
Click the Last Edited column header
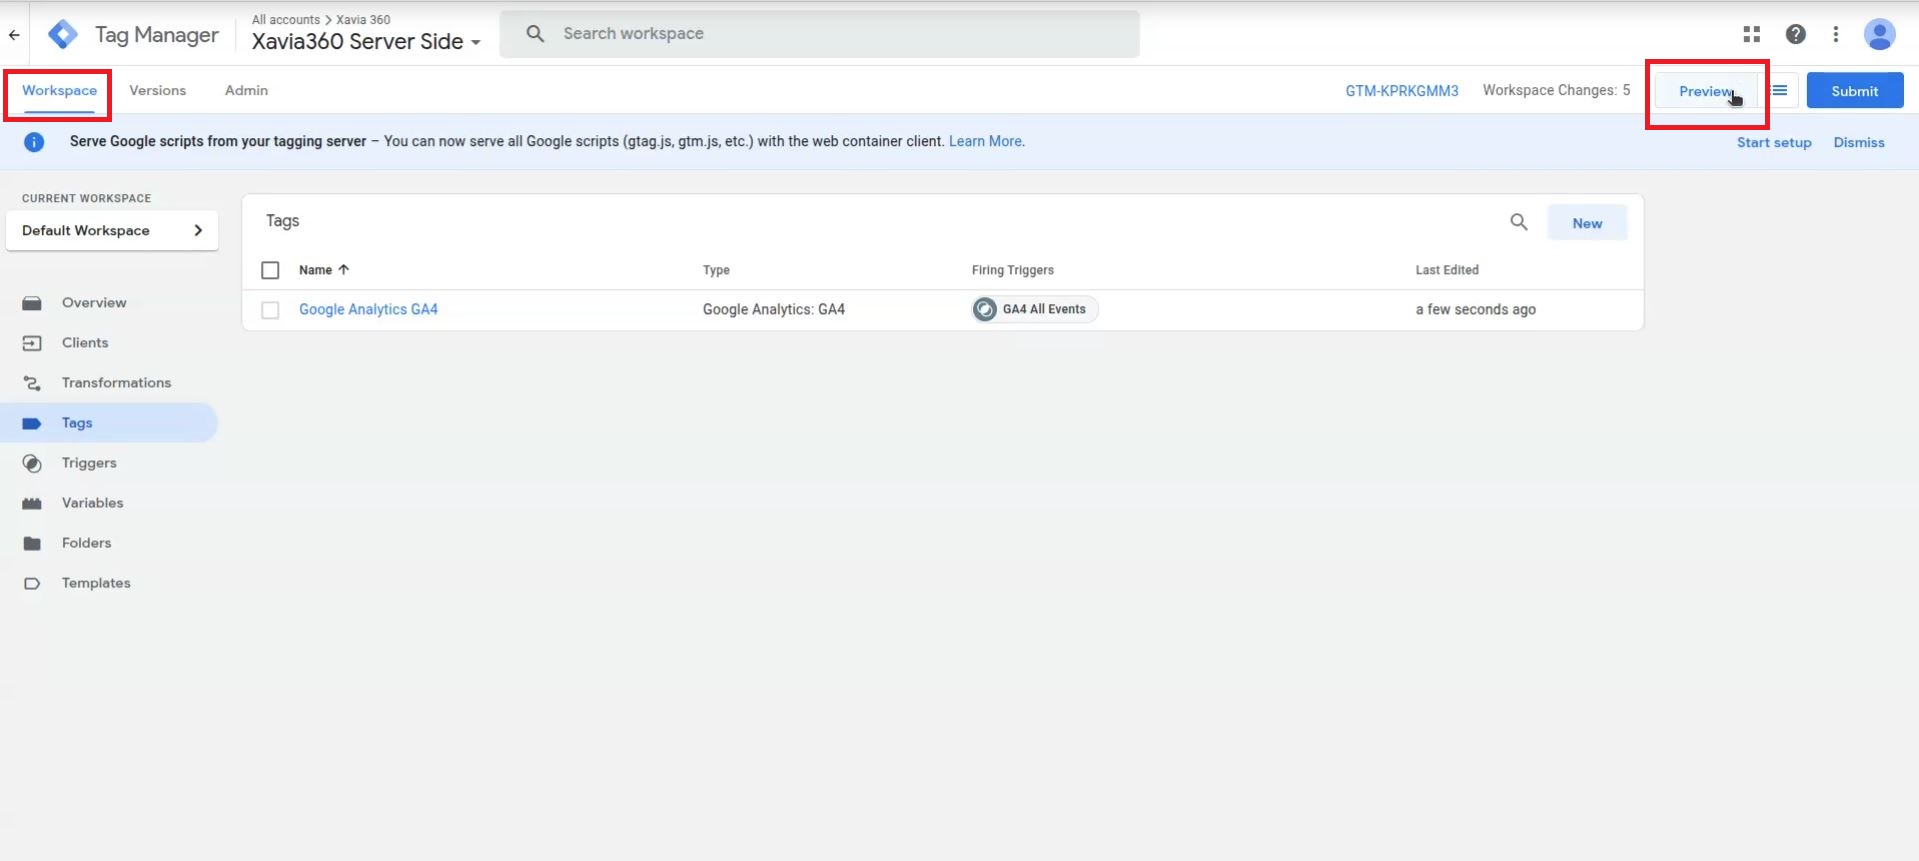[x=1447, y=270]
